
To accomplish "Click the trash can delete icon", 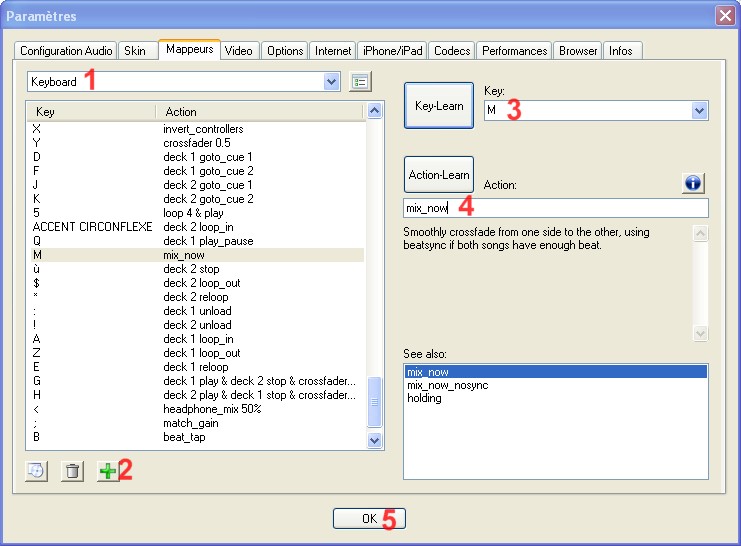I will [x=72, y=472].
